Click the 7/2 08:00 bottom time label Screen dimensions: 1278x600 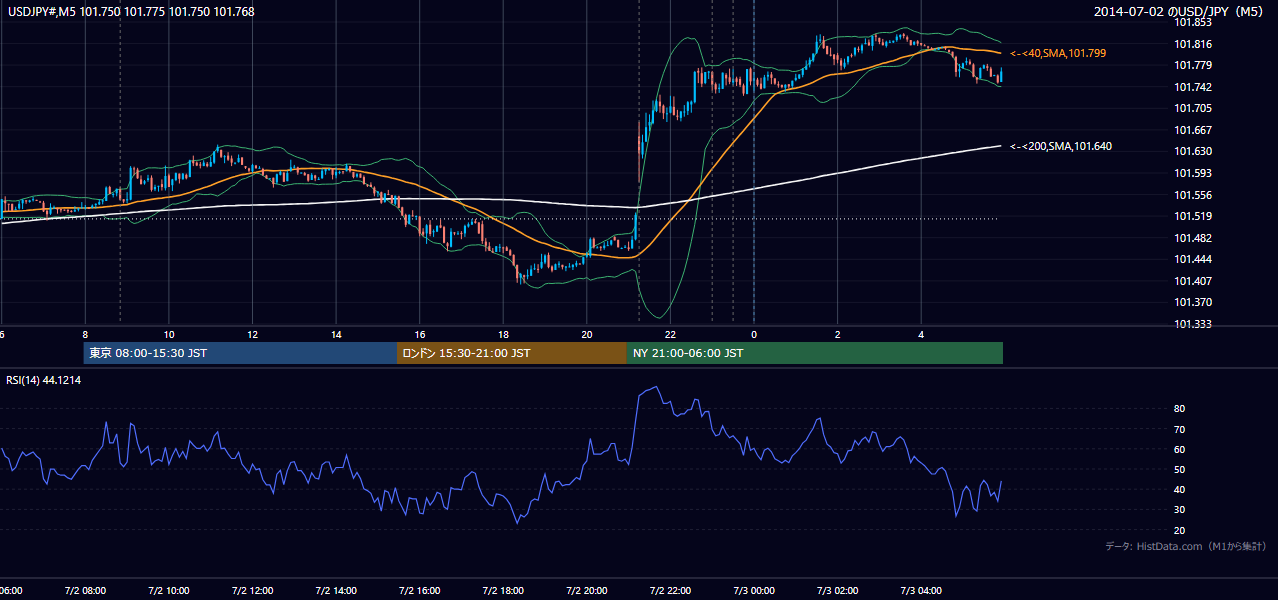(85, 590)
